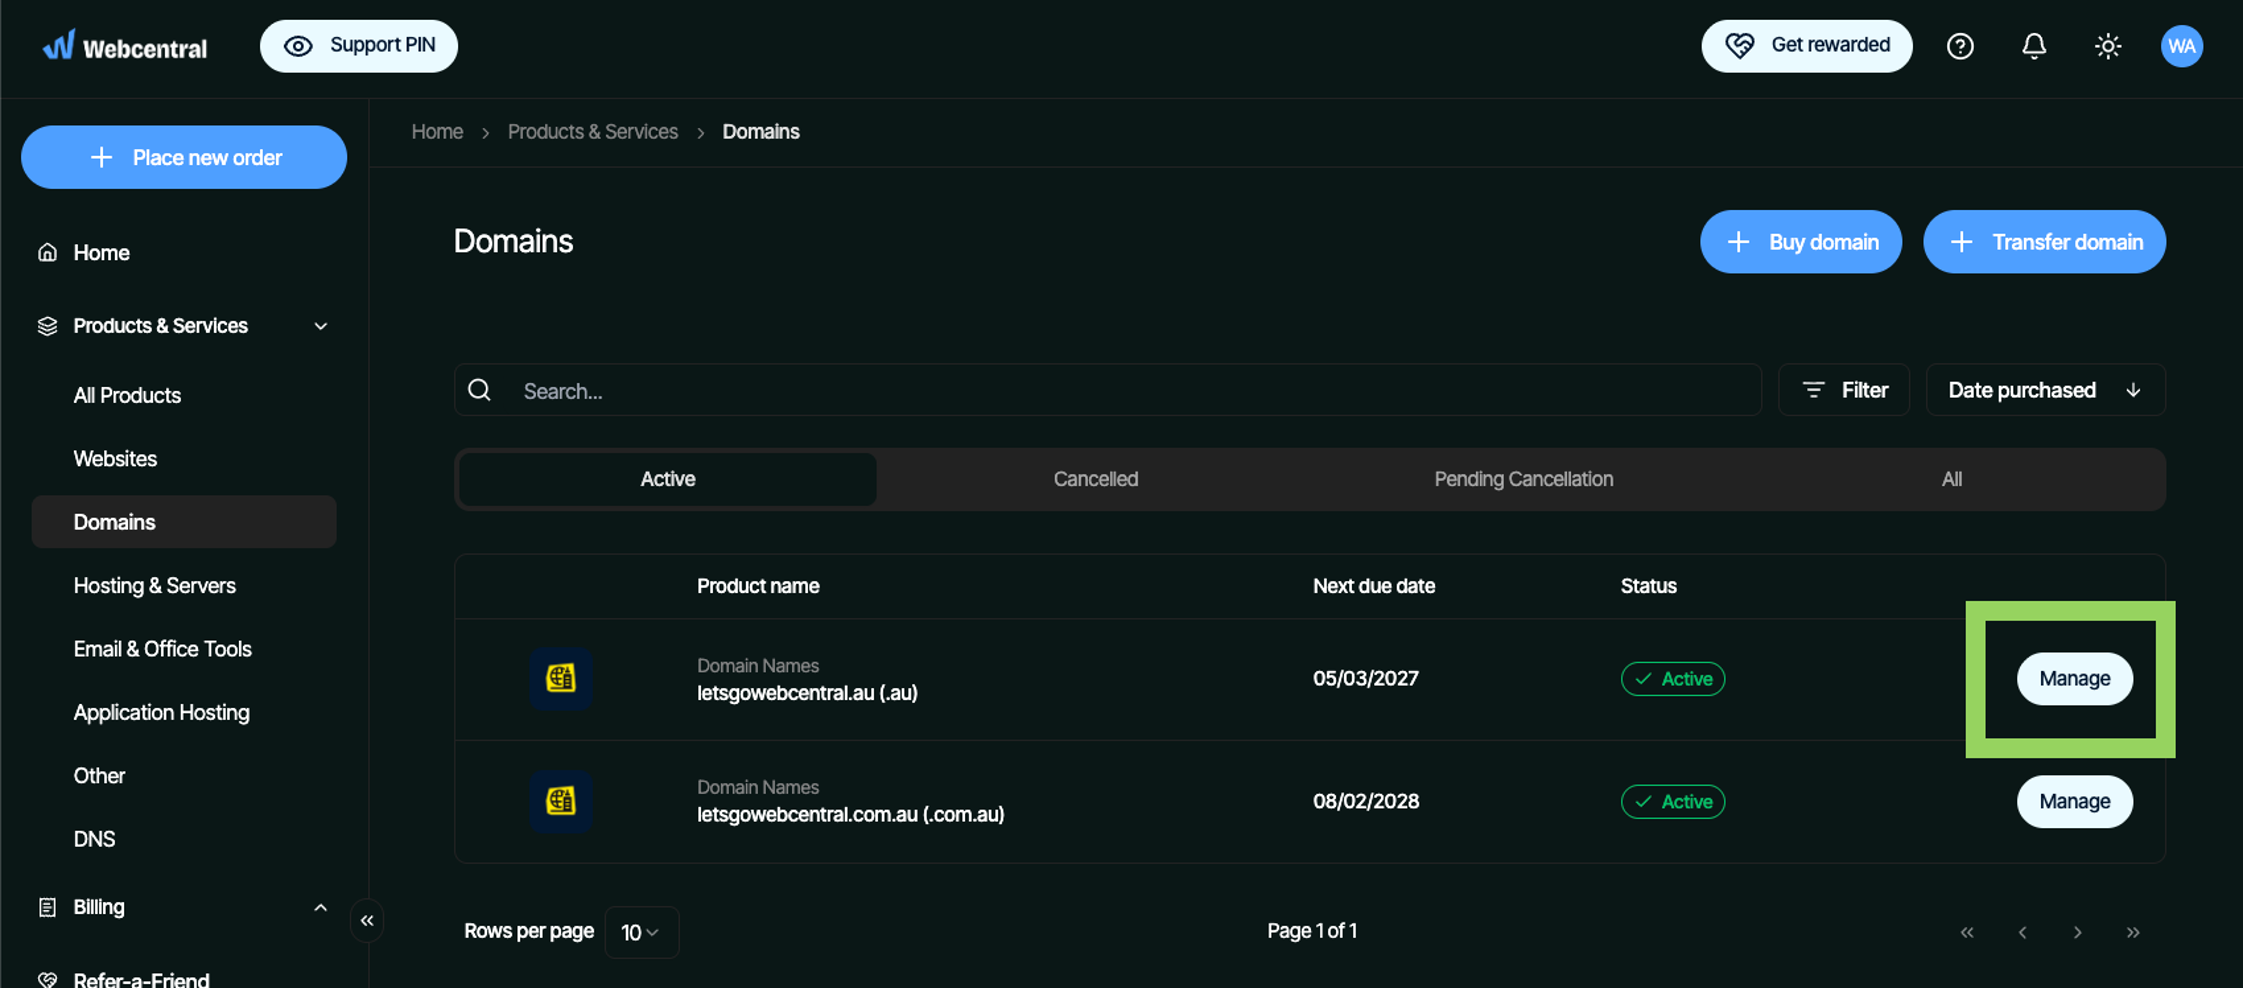This screenshot has width=2244, height=988.
Task: Open Other in the sidebar
Action: click(x=99, y=776)
